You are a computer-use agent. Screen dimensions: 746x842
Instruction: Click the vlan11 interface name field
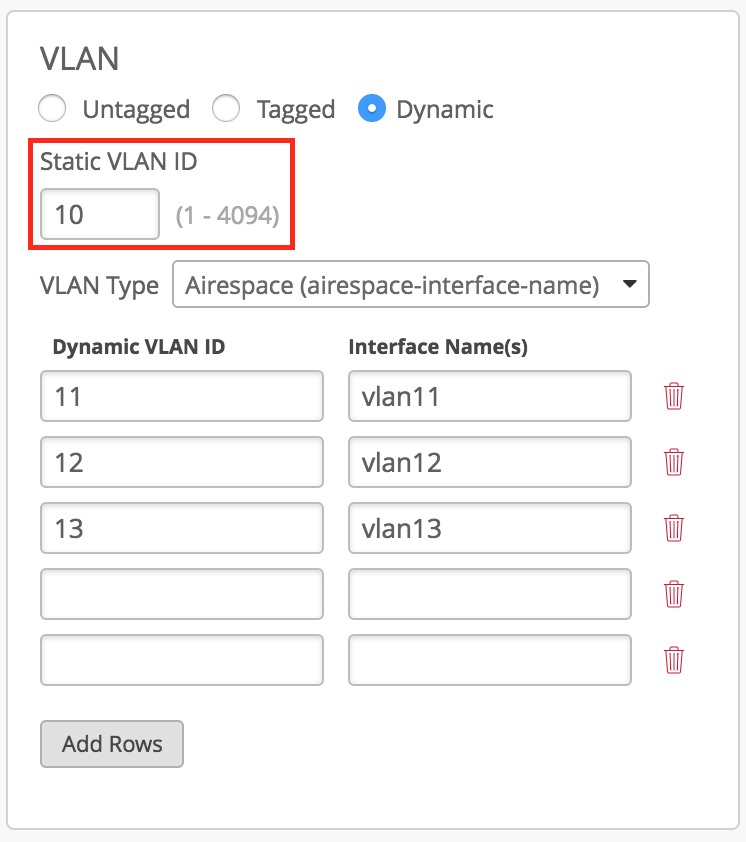(x=490, y=397)
